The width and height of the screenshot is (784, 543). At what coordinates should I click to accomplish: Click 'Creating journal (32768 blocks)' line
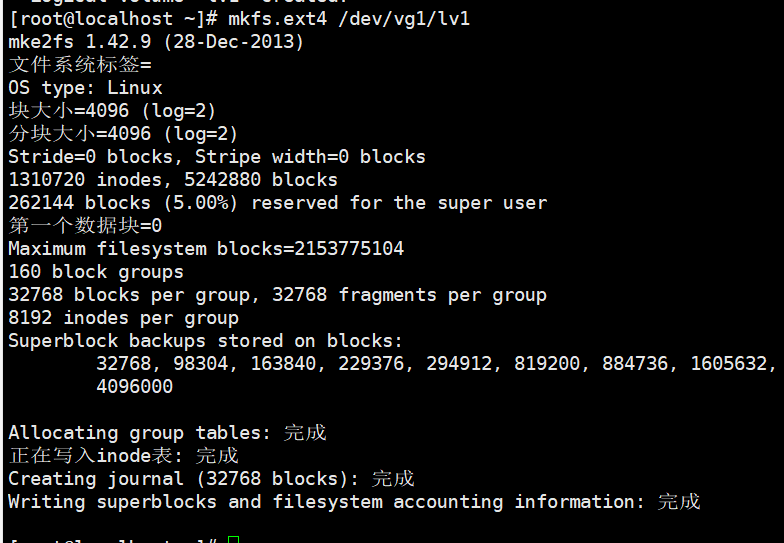[x=212, y=479]
